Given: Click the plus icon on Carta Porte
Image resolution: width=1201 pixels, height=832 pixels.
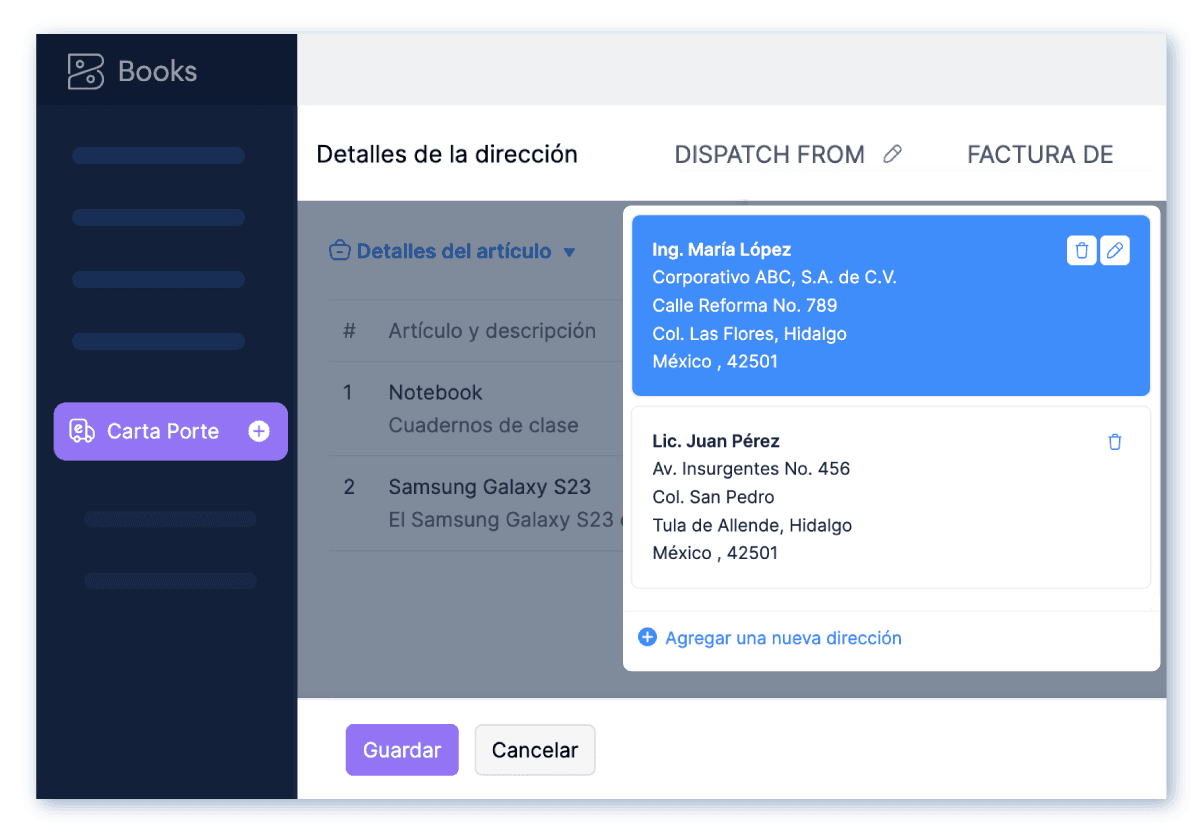Looking at the screenshot, I should pyautogui.click(x=258, y=431).
